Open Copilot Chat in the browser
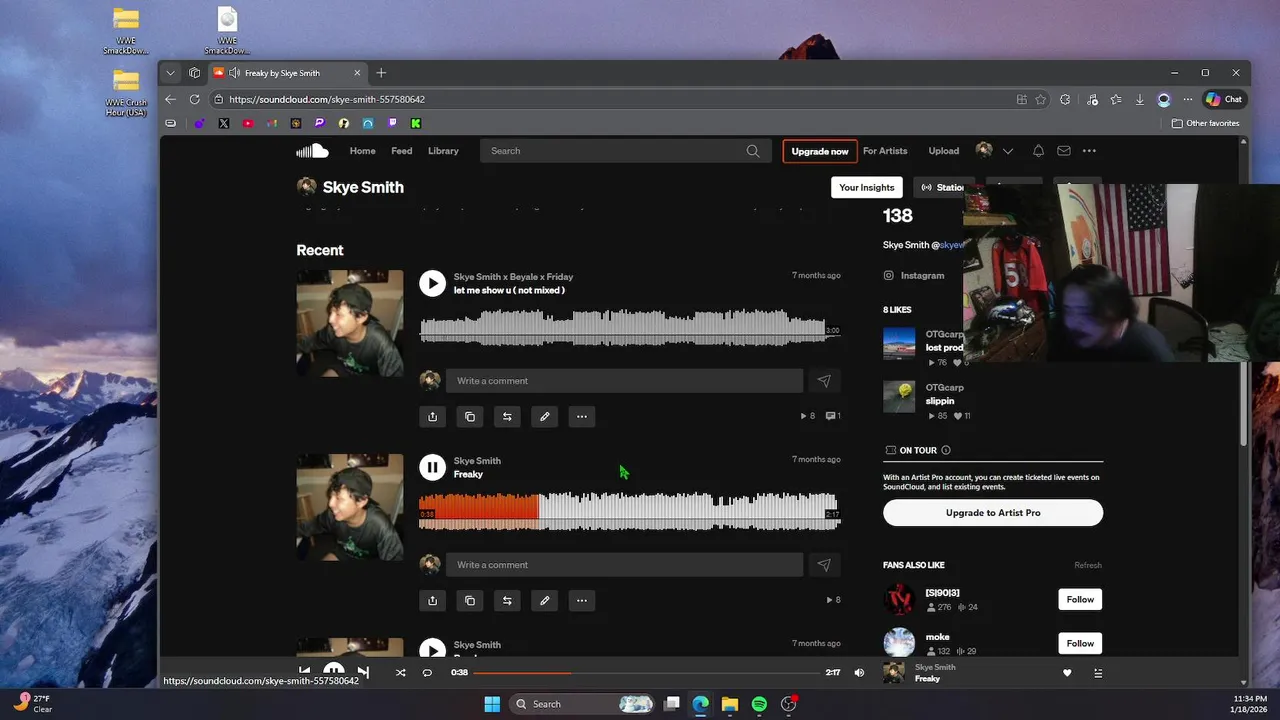The height and width of the screenshot is (720, 1280). click(1224, 99)
